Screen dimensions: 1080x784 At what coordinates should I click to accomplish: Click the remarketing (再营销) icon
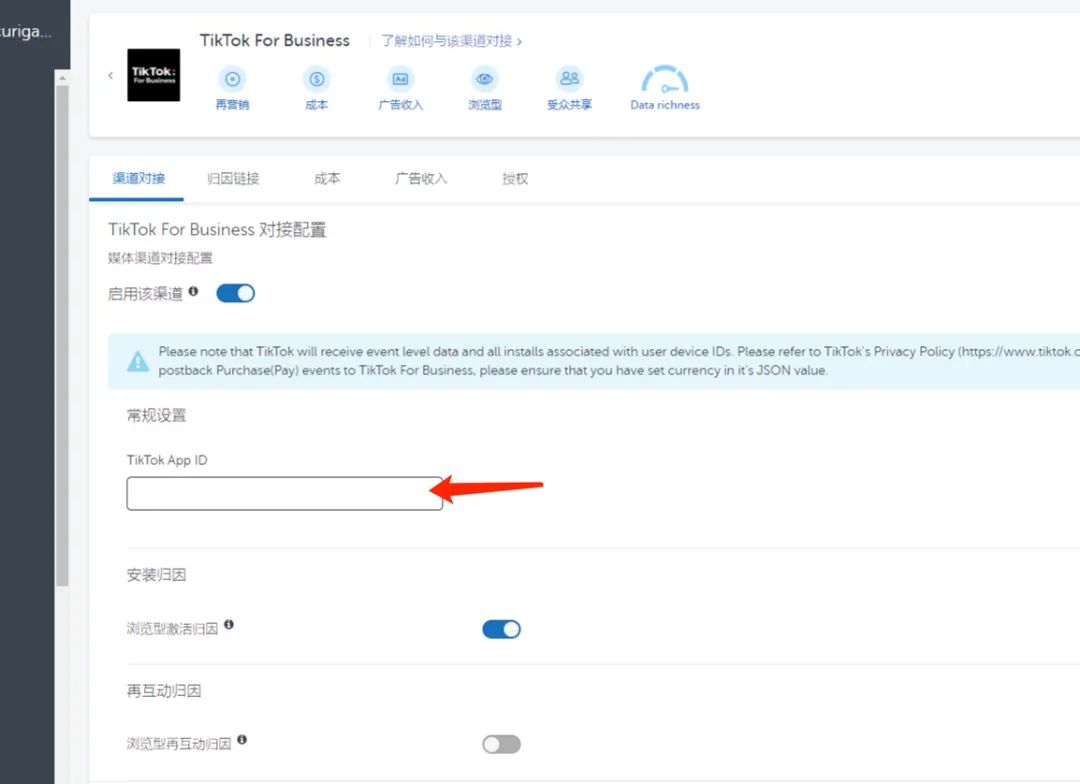tap(232, 79)
